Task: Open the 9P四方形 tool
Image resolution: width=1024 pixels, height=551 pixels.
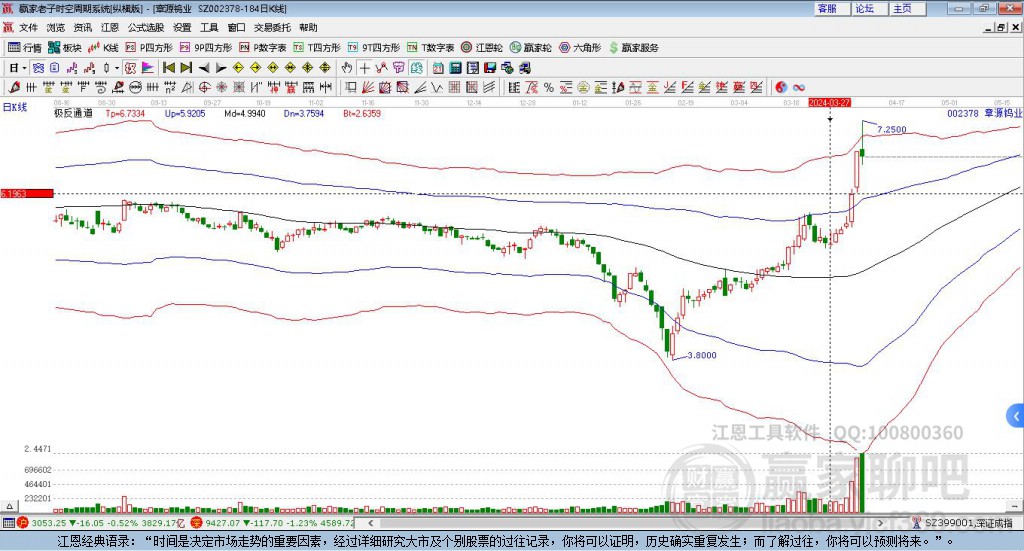Action: (206, 48)
